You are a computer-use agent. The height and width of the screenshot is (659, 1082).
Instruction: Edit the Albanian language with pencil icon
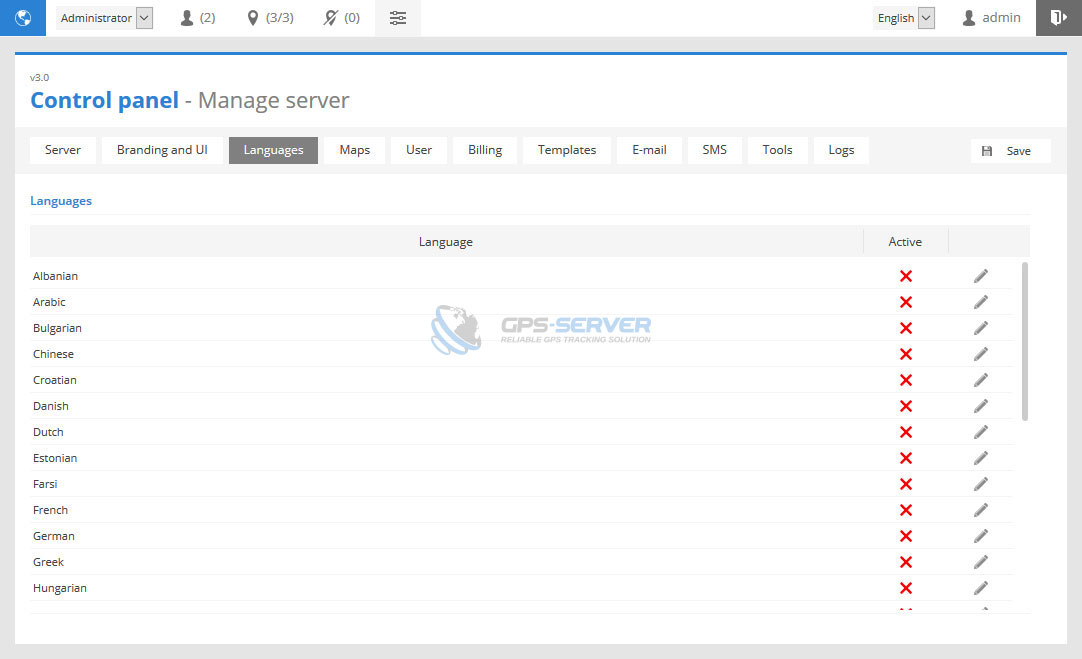click(981, 276)
